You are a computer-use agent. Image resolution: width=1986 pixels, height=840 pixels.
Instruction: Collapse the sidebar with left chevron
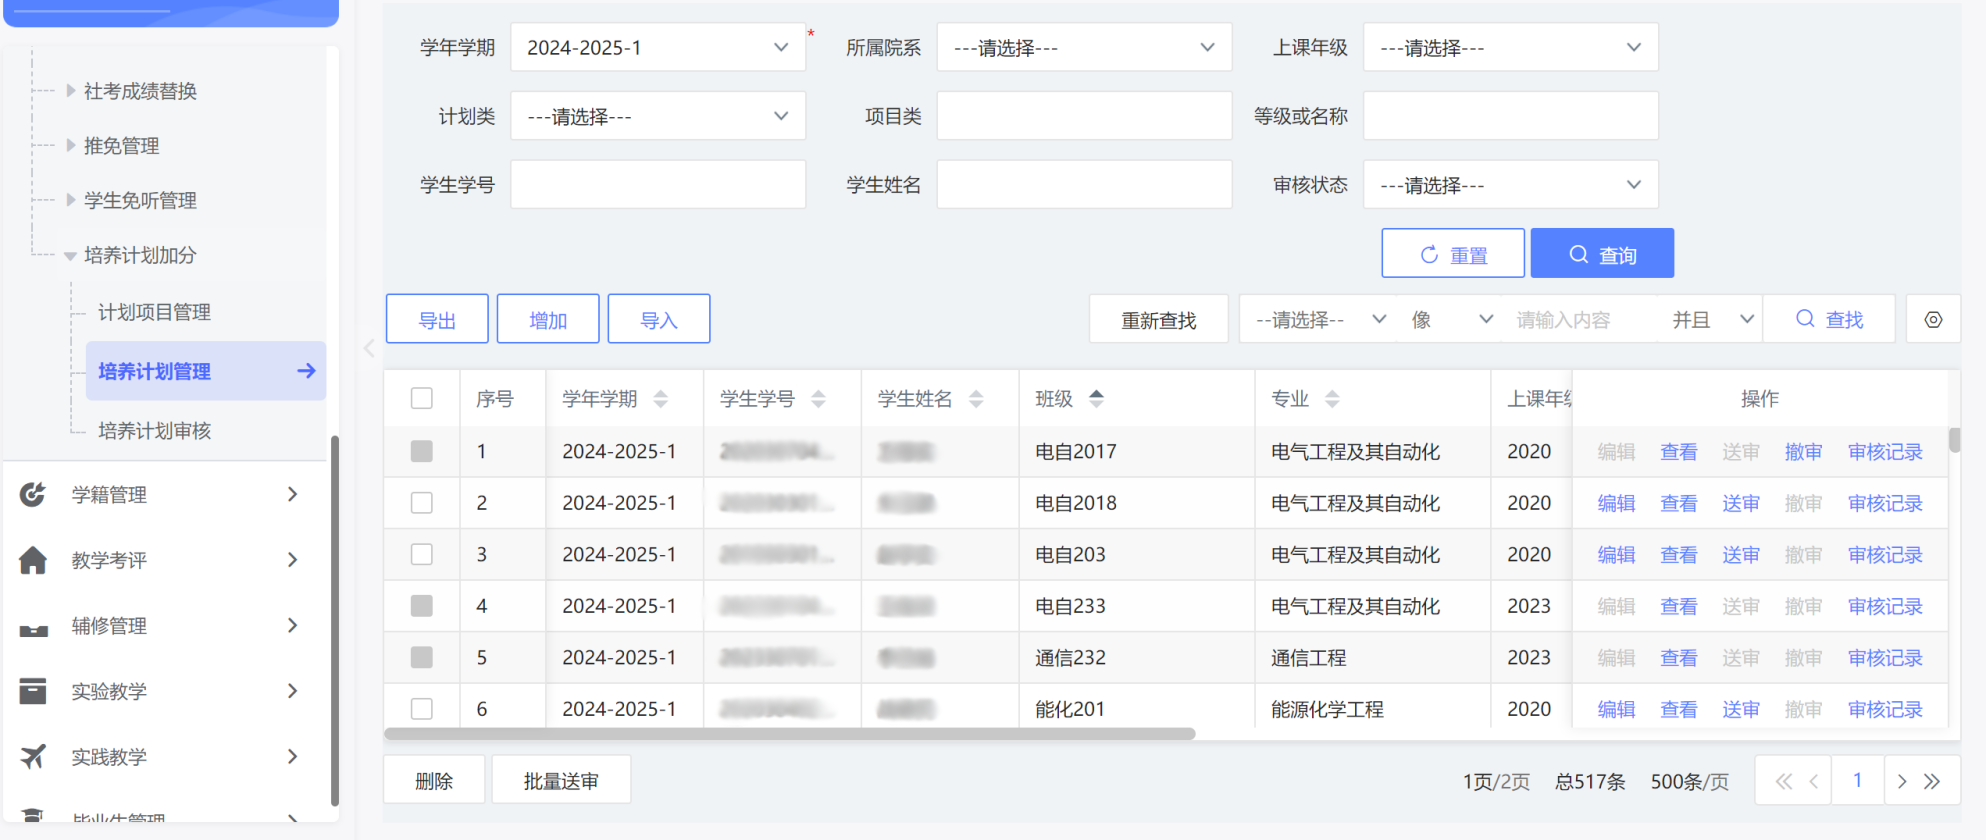tap(369, 348)
